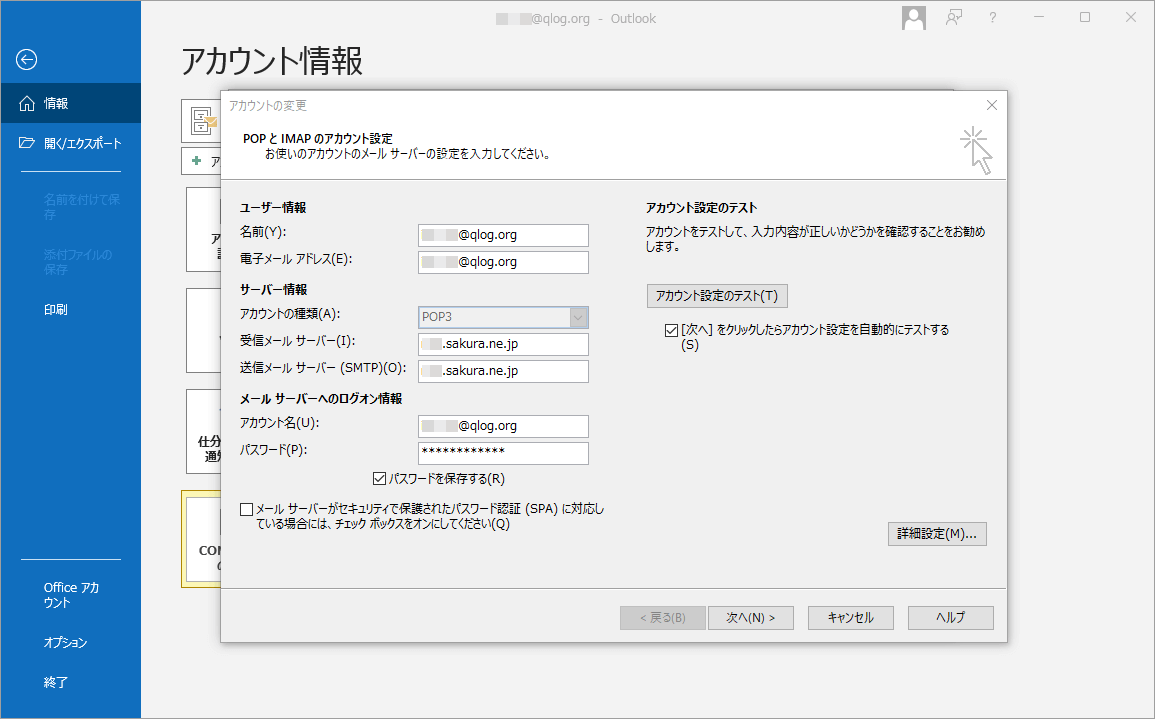Click the 次へ(N) > button
Viewport: 1155px width, 719px height.
point(751,617)
